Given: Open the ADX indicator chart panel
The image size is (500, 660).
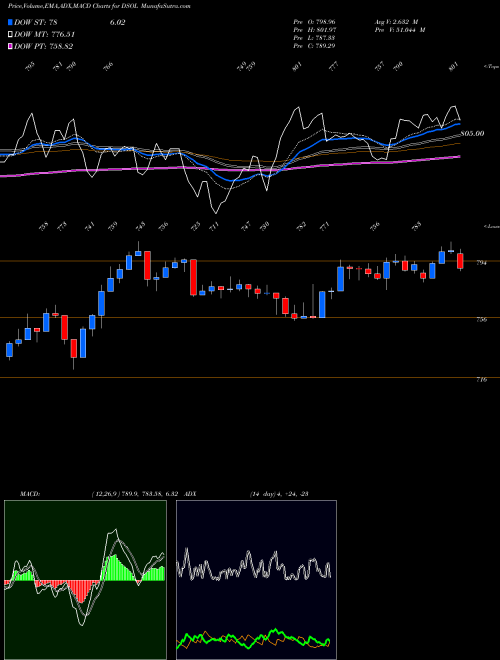Looking at the screenshot, I should pos(256,580).
